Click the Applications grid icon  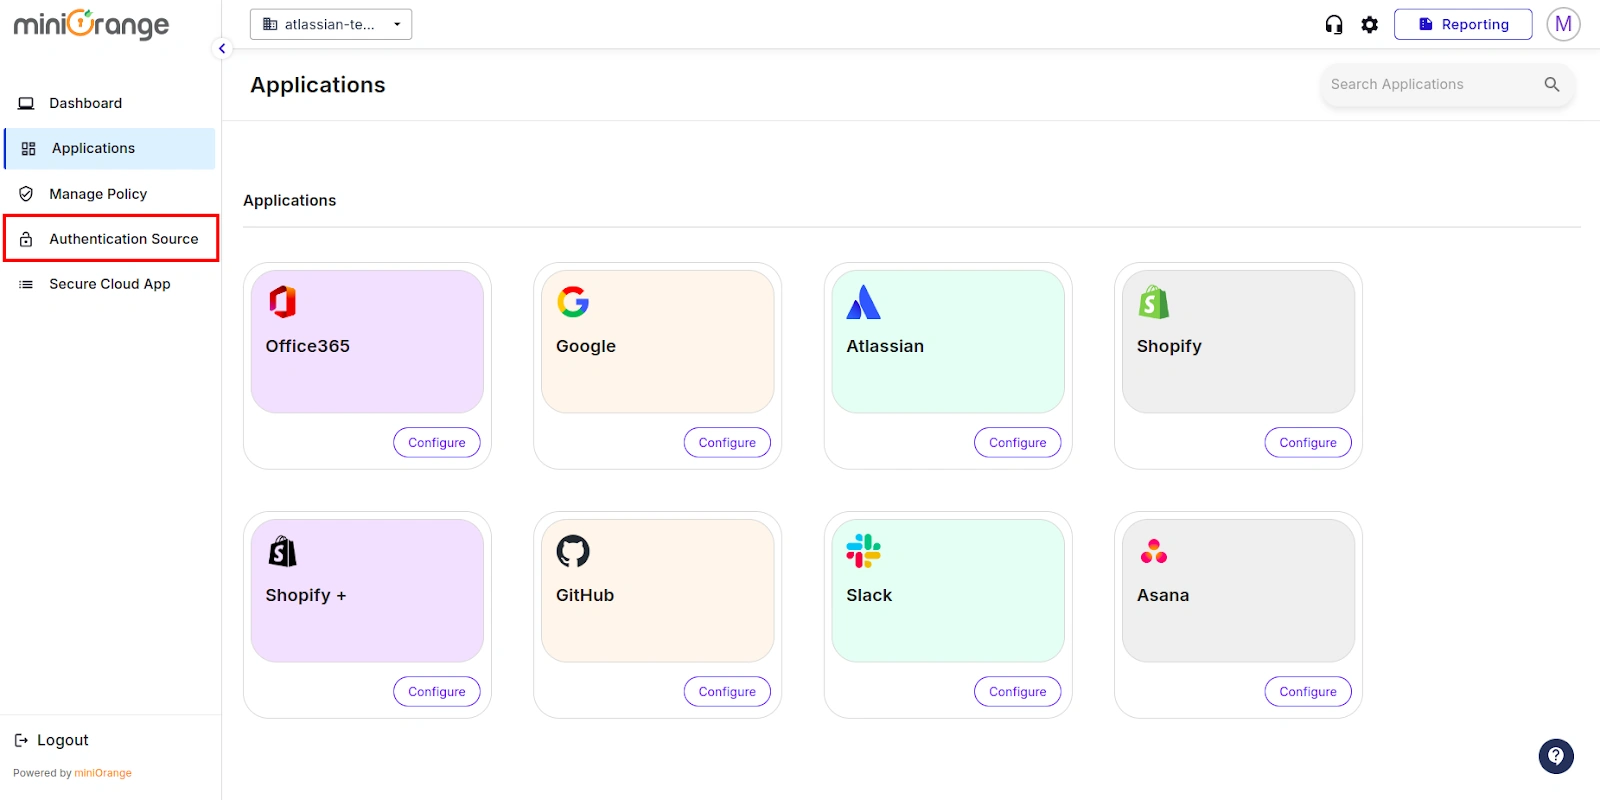[x=28, y=148]
